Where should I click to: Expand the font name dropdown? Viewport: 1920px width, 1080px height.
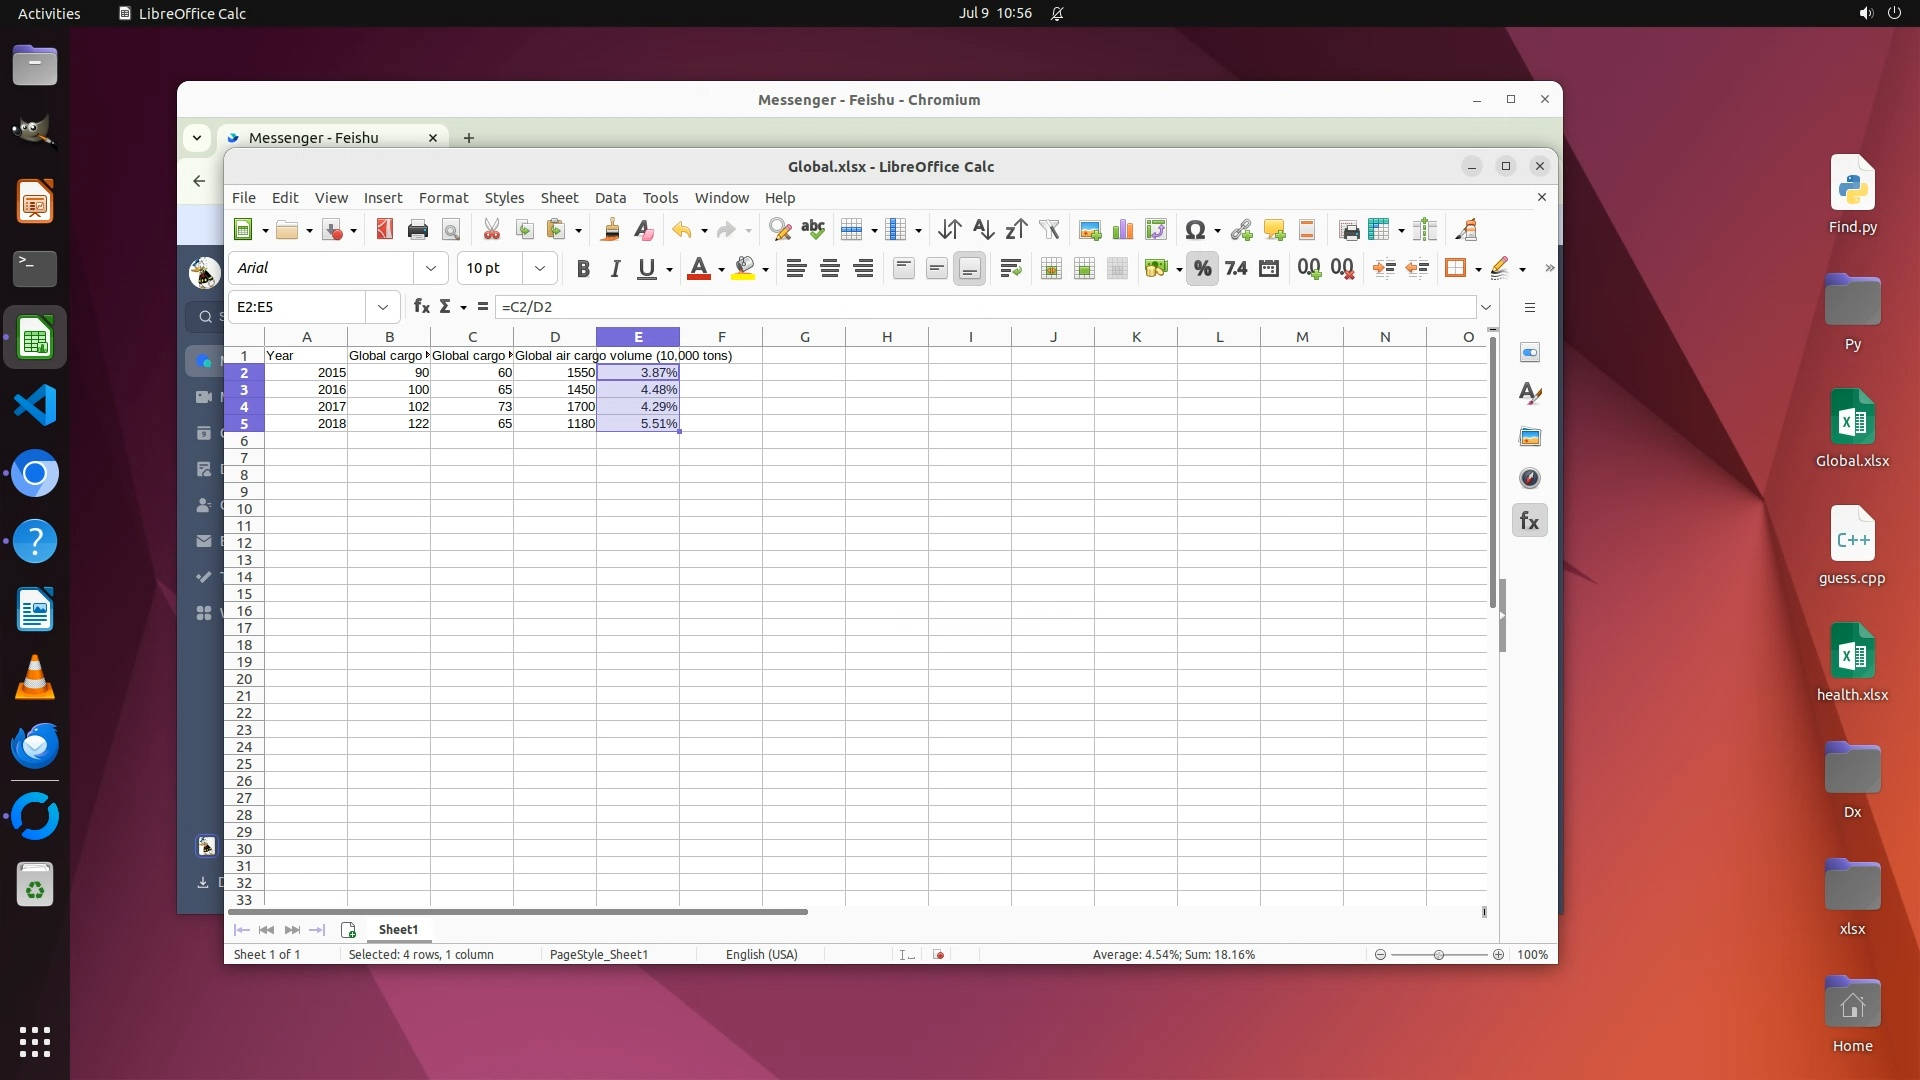[x=430, y=268]
